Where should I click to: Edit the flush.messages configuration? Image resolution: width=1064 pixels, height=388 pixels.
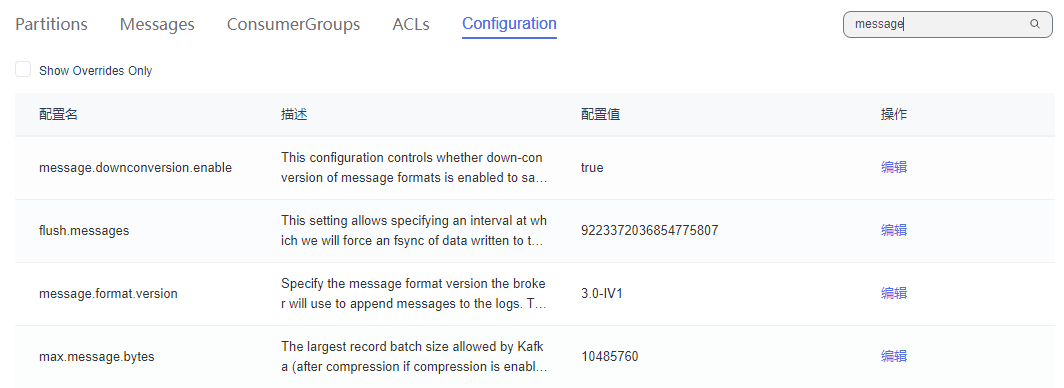point(894,231)
